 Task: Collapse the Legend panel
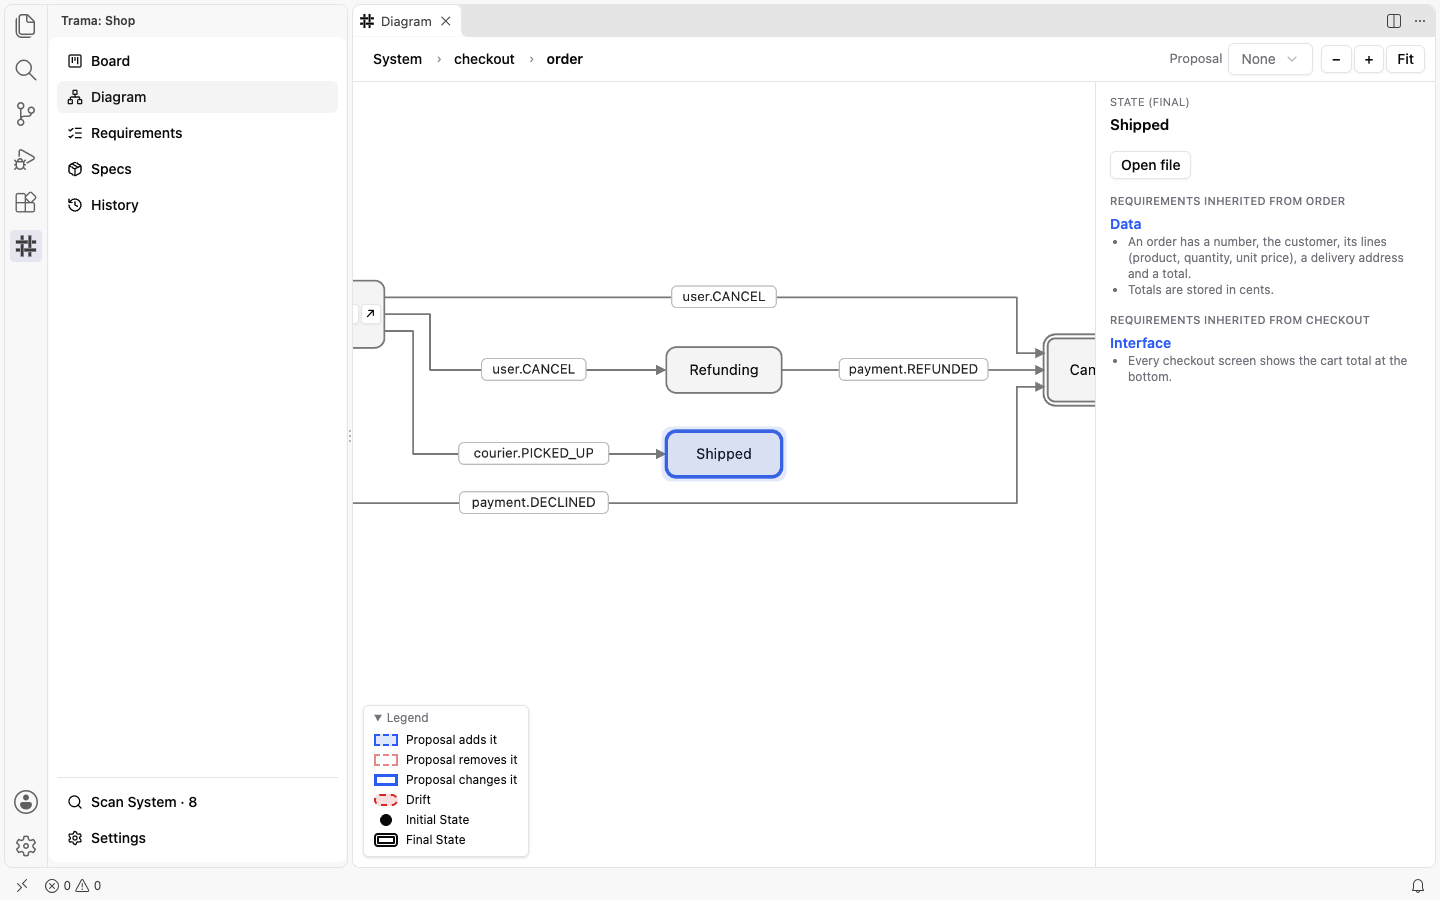click(401, 718)
